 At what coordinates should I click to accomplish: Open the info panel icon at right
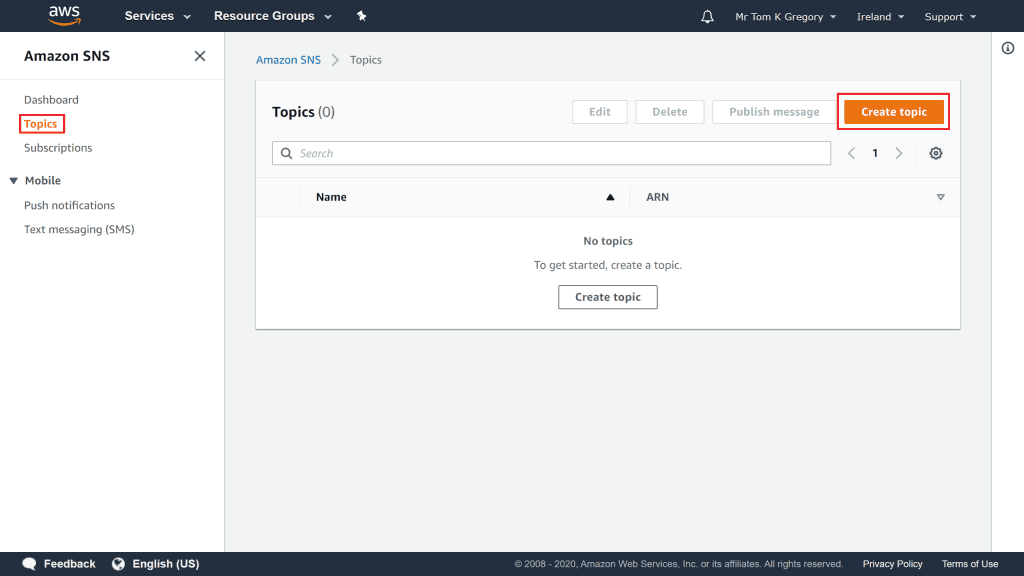click(x=1008, y=49)
